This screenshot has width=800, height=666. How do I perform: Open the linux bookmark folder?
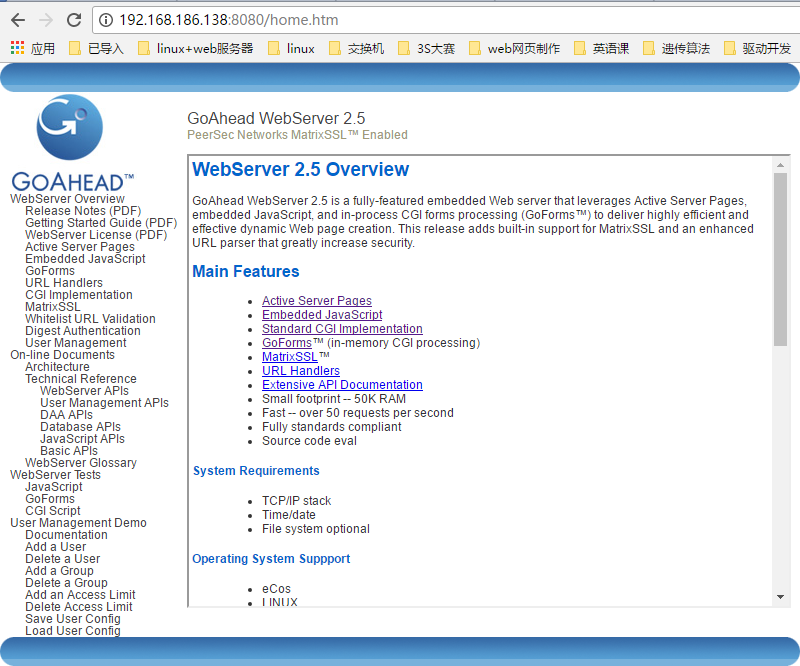[291, 48]
